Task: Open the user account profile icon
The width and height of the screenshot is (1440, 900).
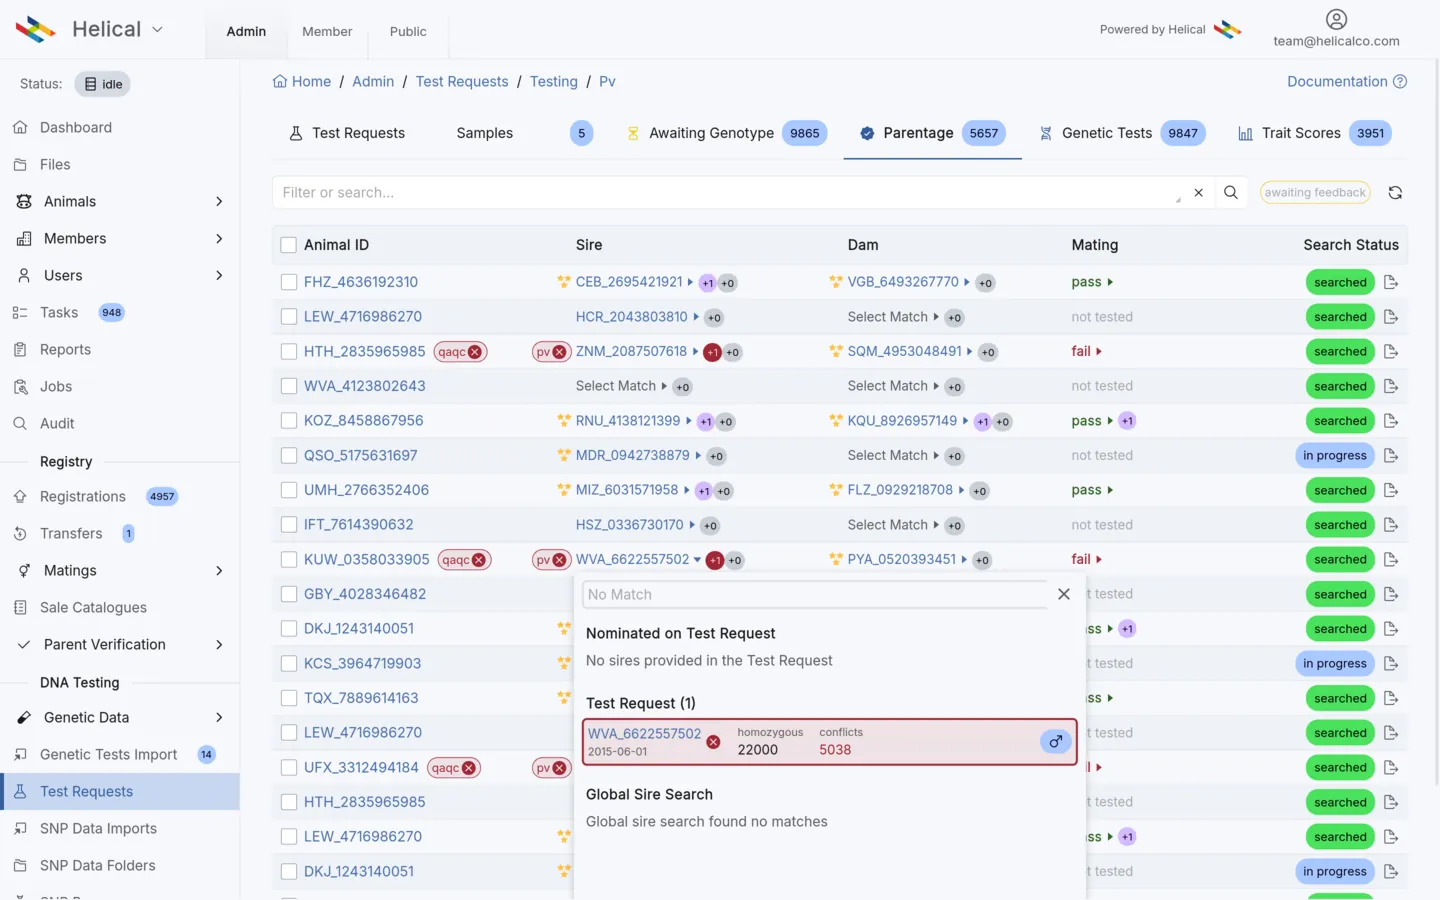Action: pos(1336,19)
